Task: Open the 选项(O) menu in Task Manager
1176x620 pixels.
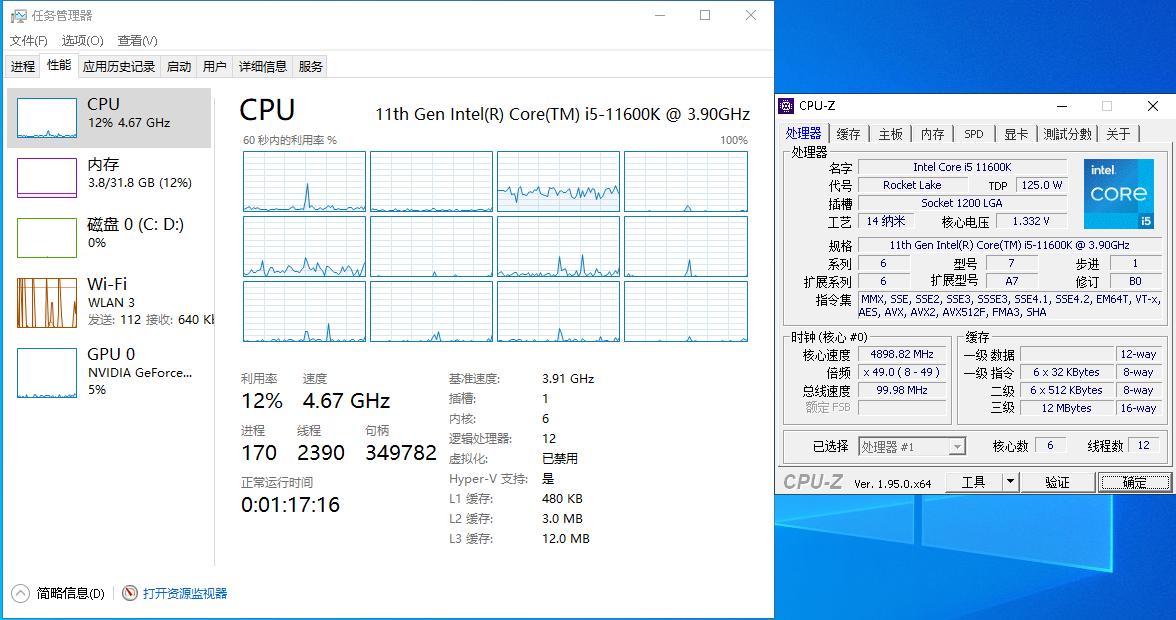Action: coord(82,40)
